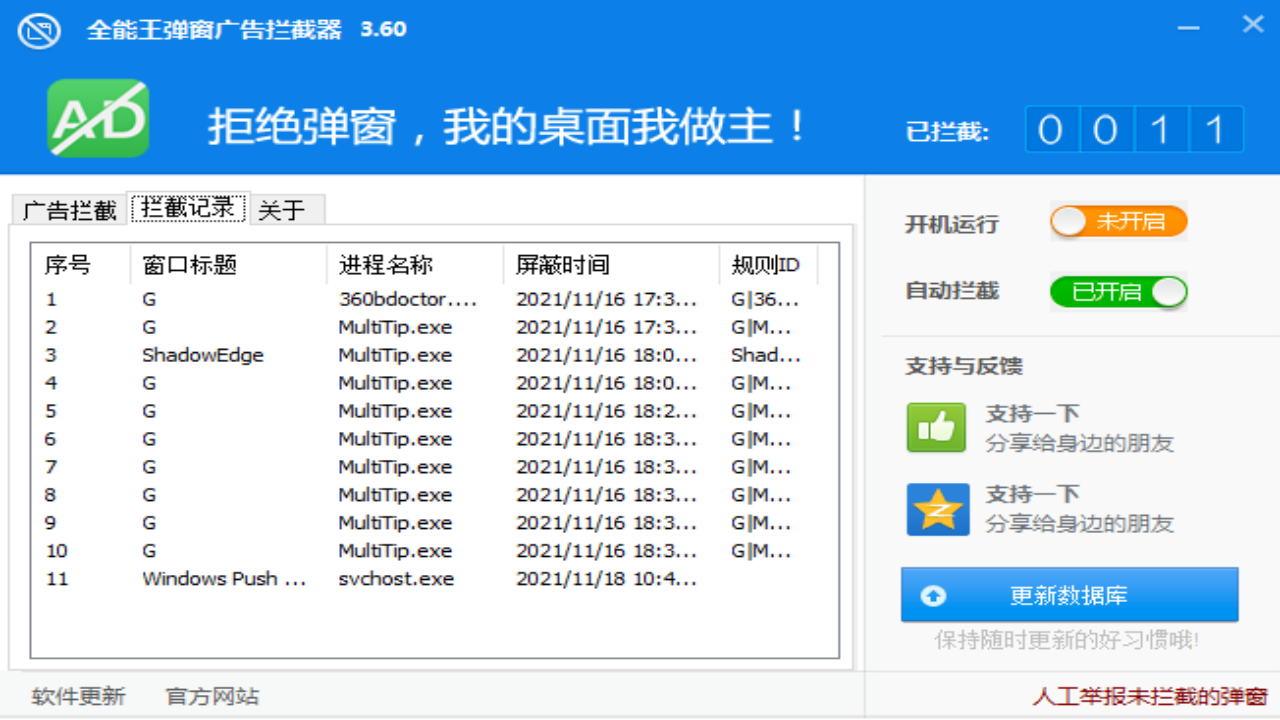1280x720 pixels.
Task: Click the no-popup blocker icon in title bar
Action: tap(40, 29)
